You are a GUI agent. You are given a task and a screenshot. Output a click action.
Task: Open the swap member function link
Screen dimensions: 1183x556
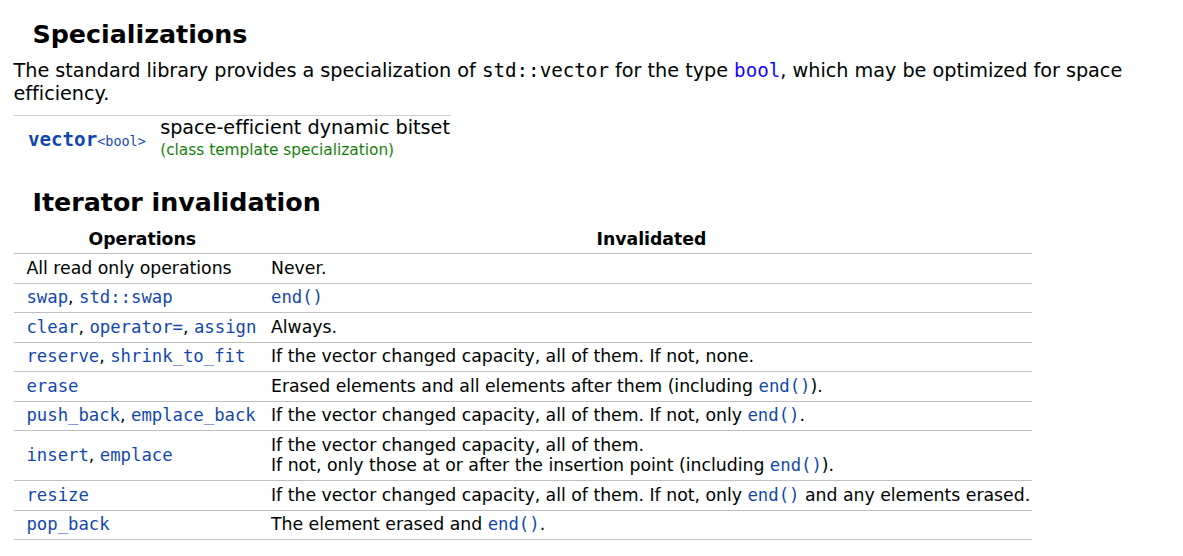pyautogui.click(x=47, y=297)
